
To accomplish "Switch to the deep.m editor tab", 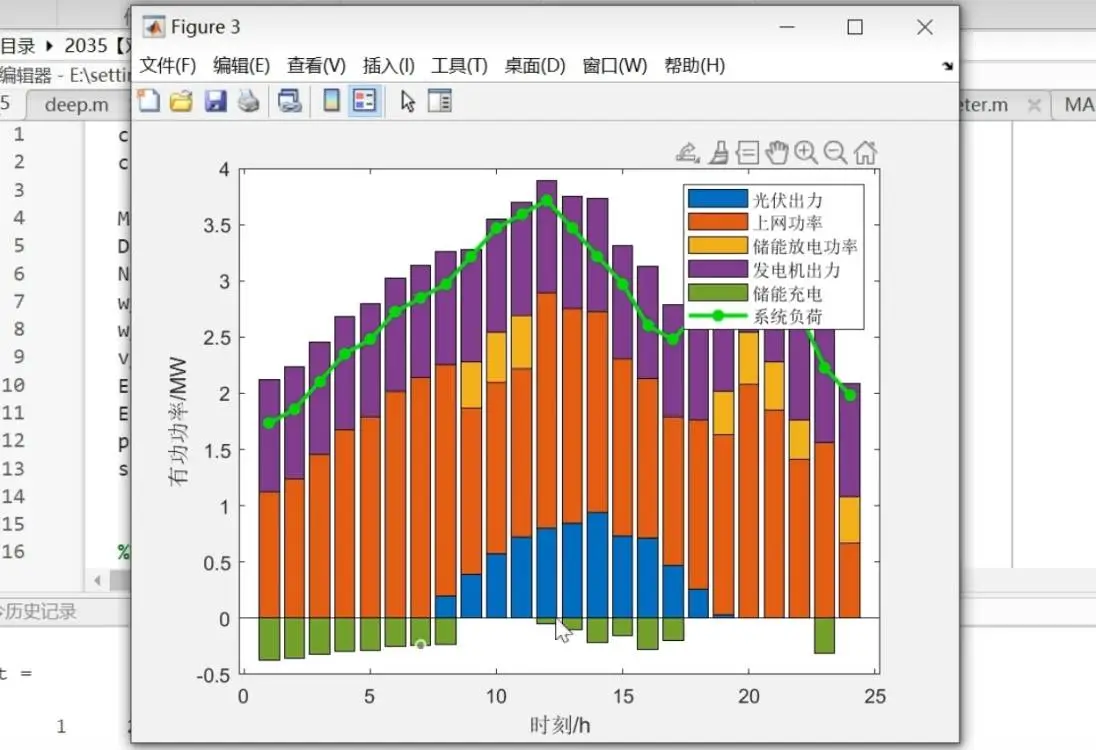I will (77, 105).
